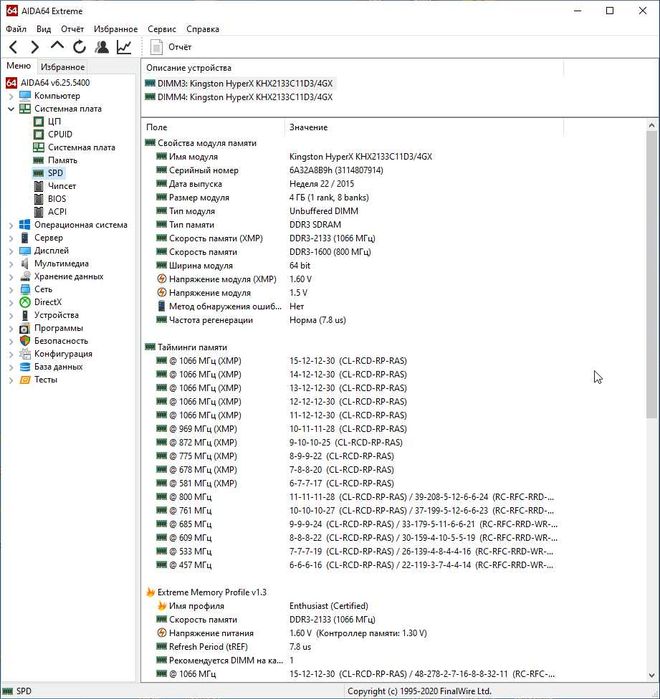The width and height of the screenshot is (660, 699).
Task: Select the CPUID item in tree
Action: 60,134
